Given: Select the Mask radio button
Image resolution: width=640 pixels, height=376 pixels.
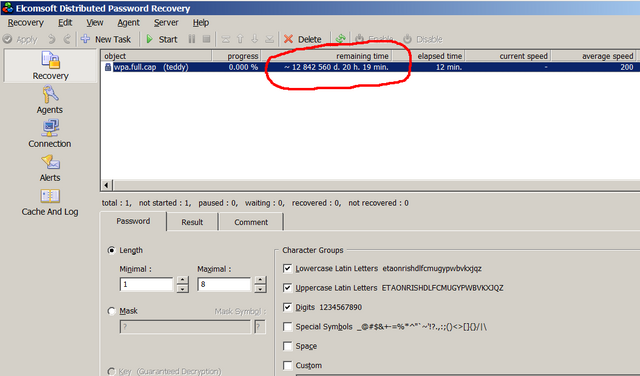Looking at the screenshot, I should (111, 311).
